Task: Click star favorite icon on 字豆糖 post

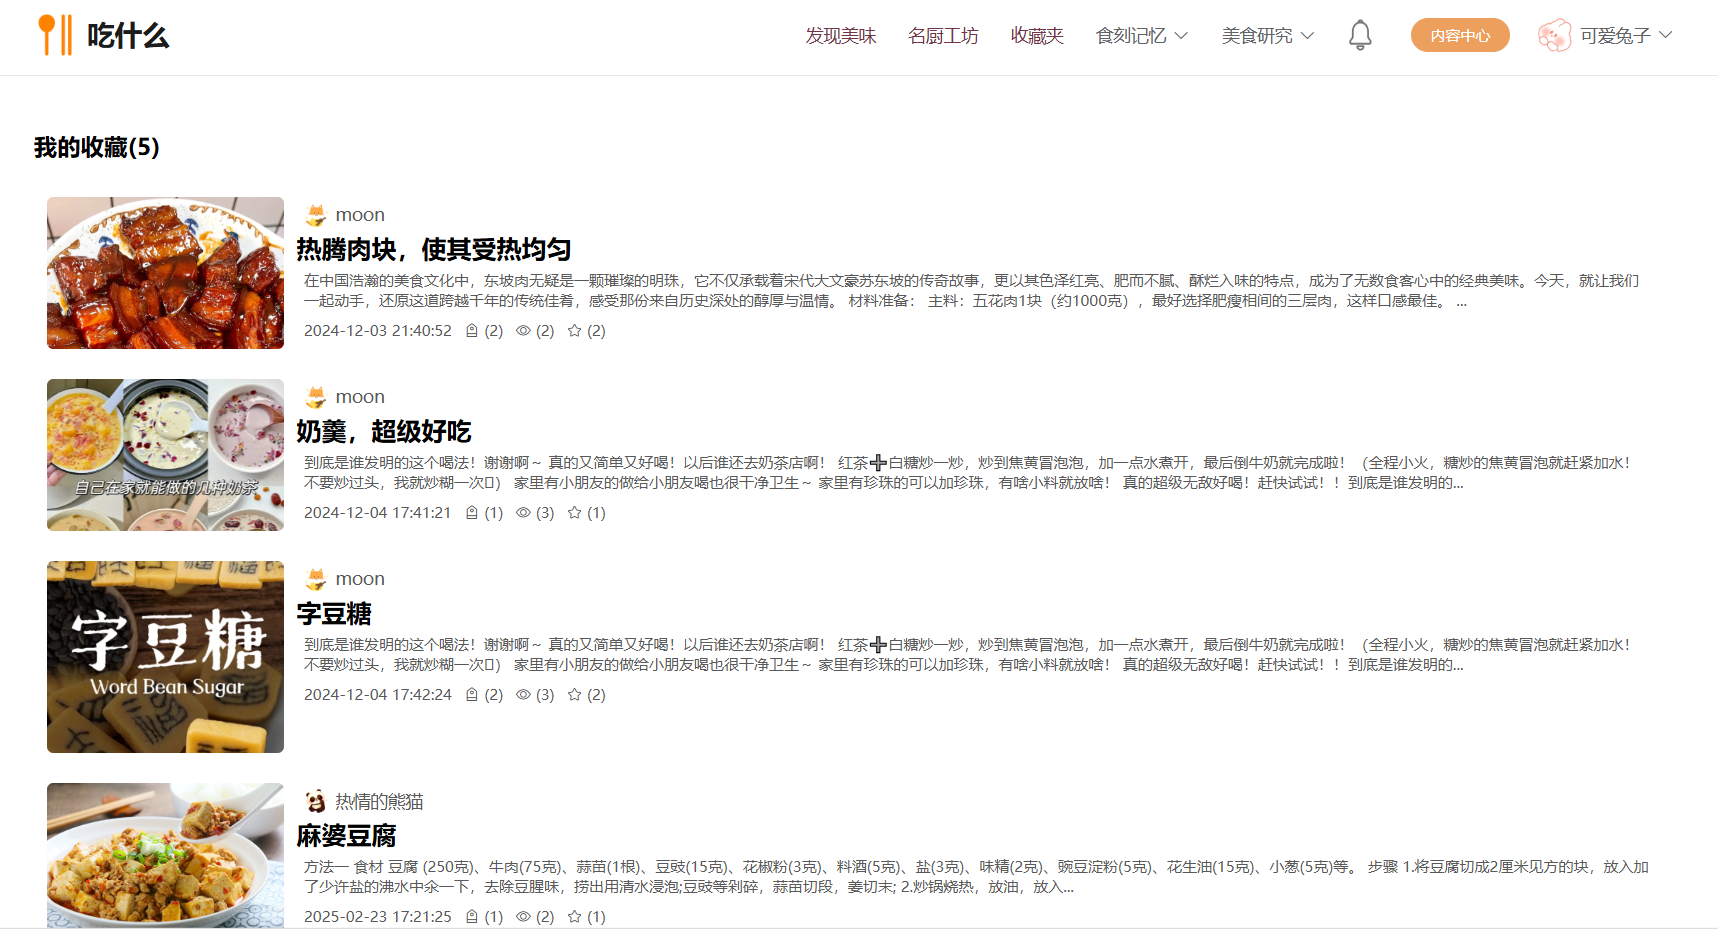Action: (x=575, y=695)
